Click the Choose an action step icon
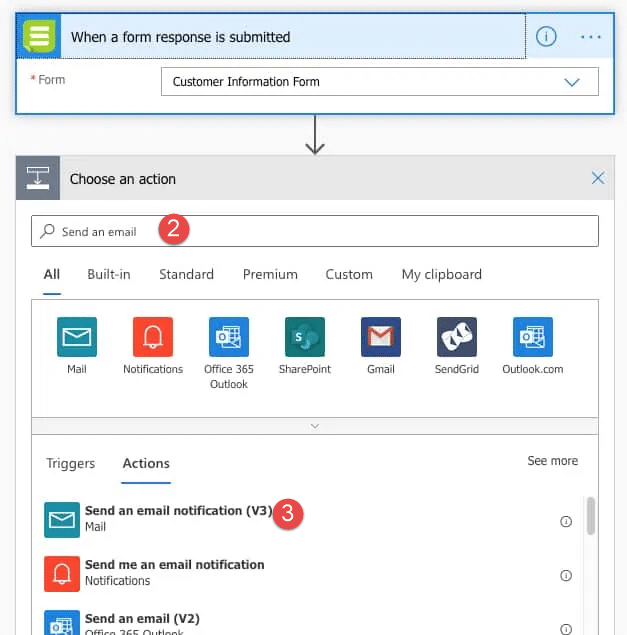The image size is (627, 635). tap(38, 178)
